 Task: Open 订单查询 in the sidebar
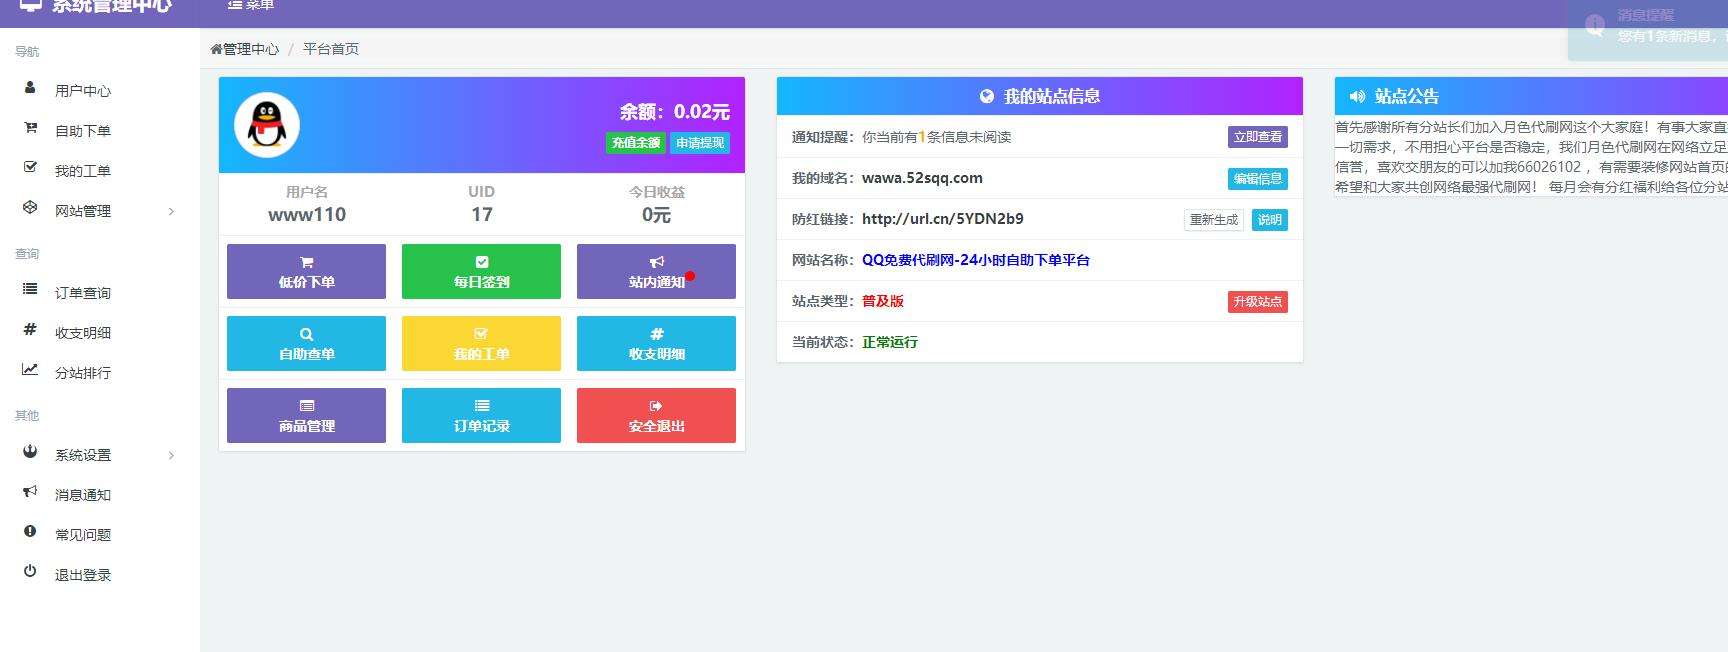82,293
